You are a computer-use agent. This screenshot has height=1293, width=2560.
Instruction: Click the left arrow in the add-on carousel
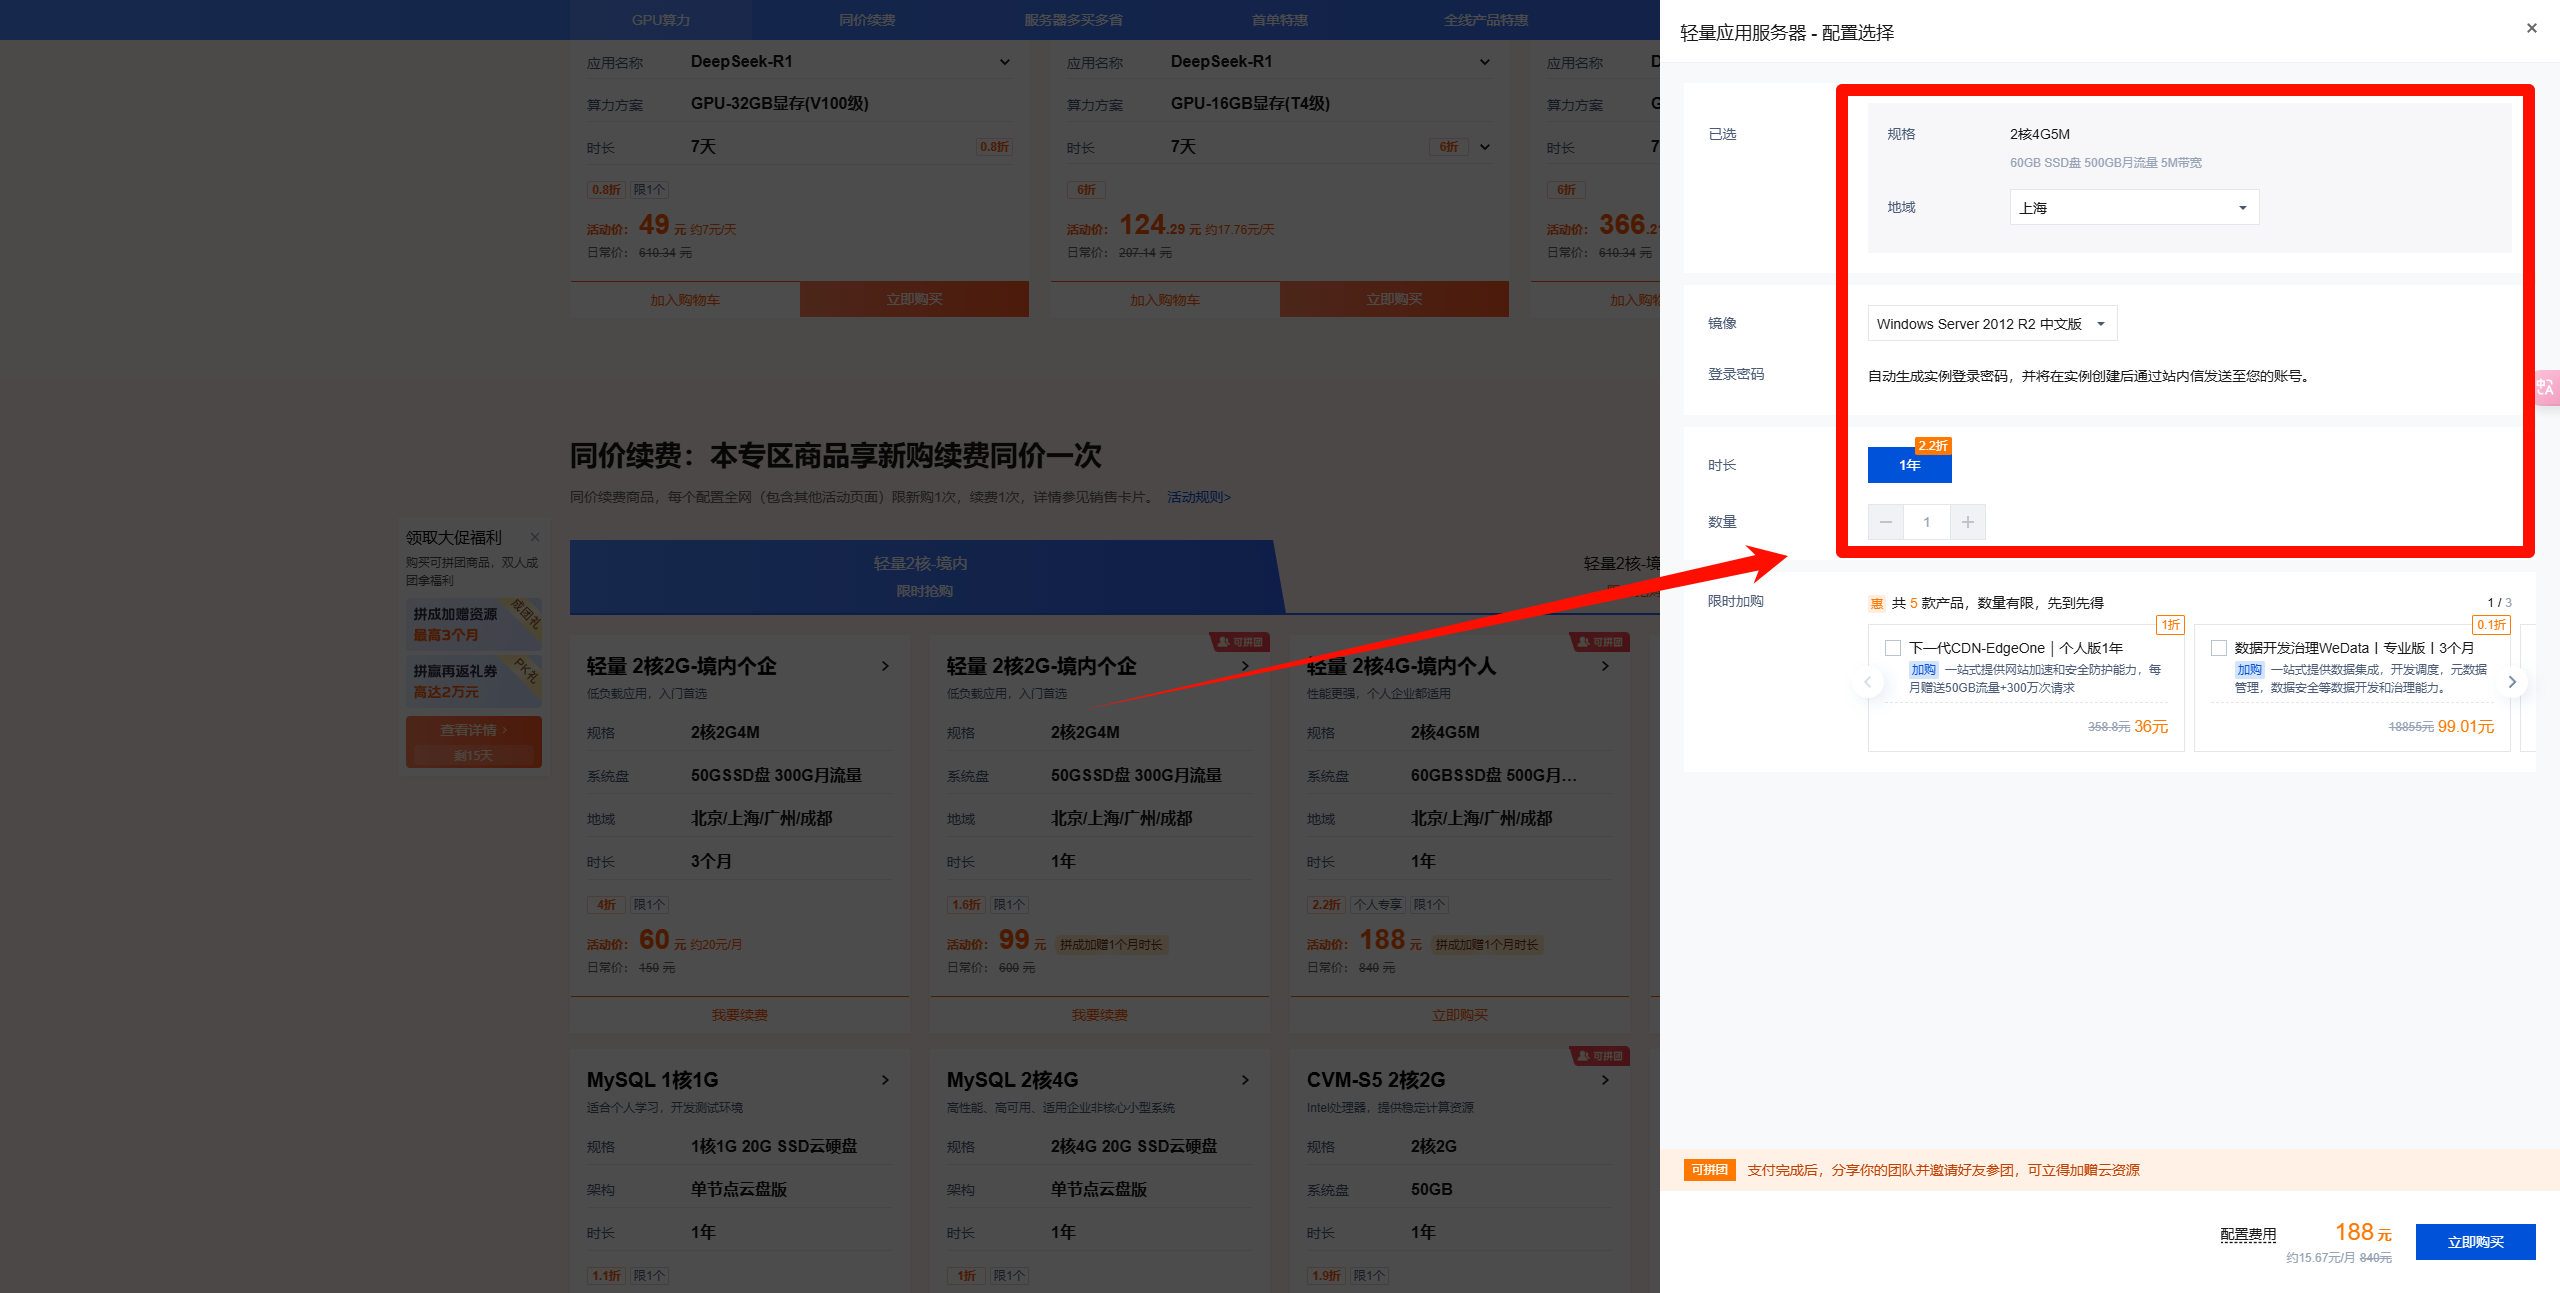tap(1868, 681)
